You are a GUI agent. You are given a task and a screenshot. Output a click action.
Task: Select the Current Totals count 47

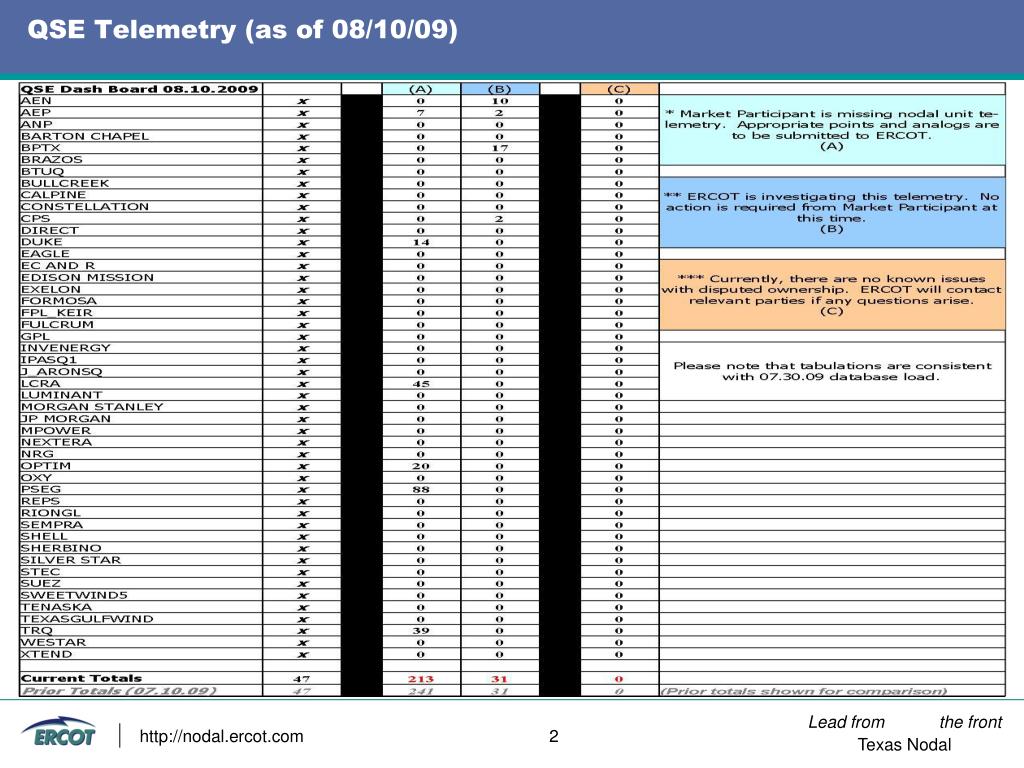[302, 679]
